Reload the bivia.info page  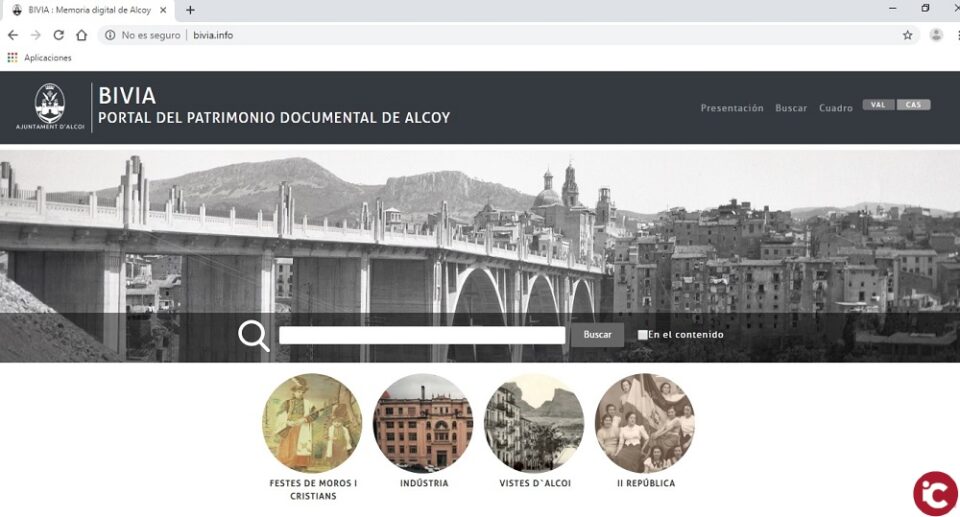(59, 36)
